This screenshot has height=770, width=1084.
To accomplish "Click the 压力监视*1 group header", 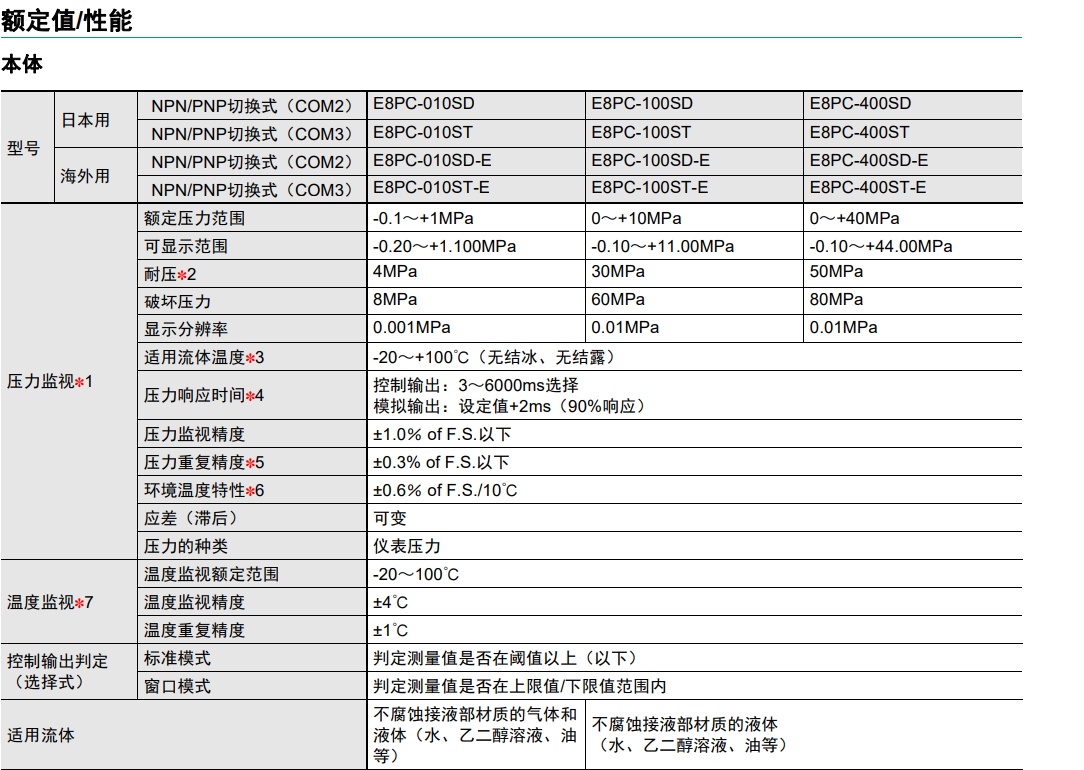I will point(50,382).
